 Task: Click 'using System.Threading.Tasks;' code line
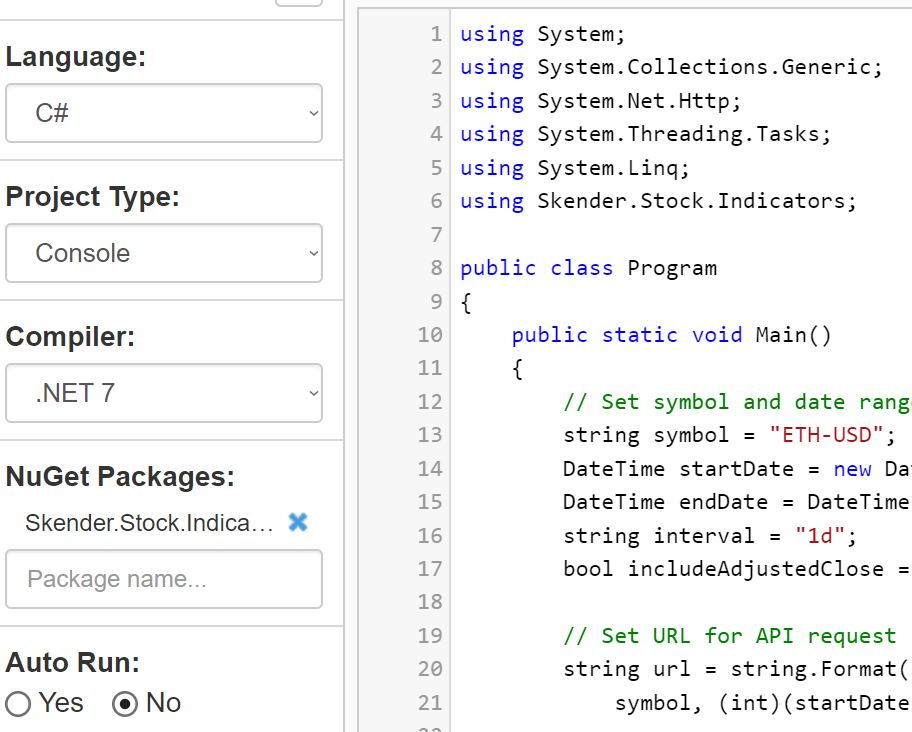pyautogui.click(x=646, y=134)
